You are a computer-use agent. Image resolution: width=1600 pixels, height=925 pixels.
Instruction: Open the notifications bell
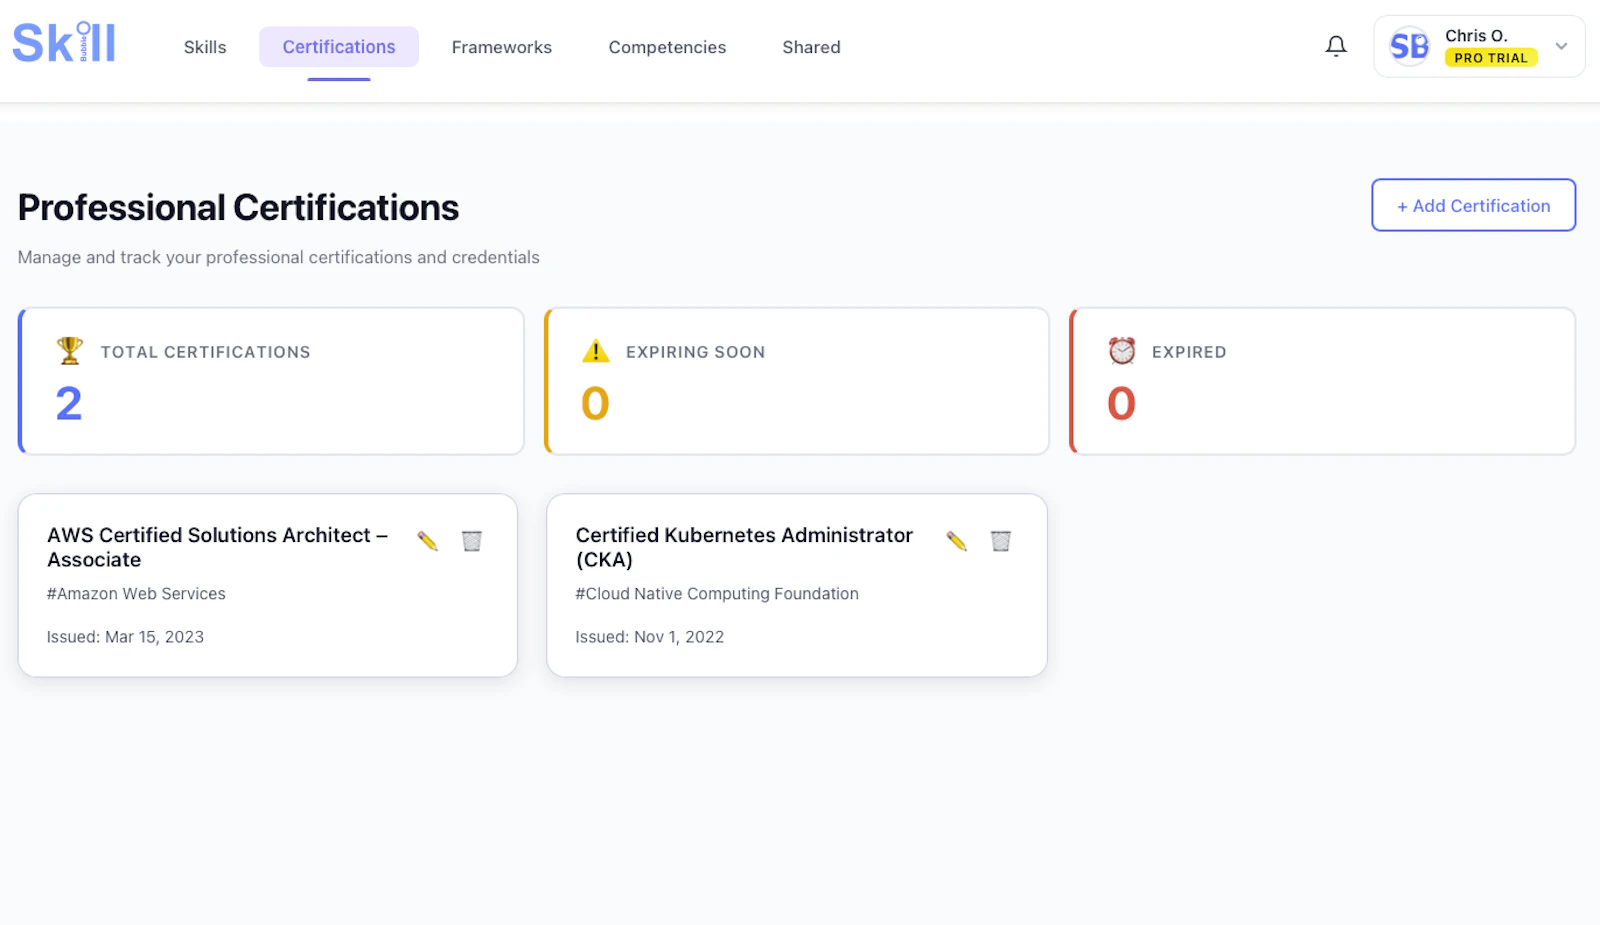coord(1336,46)
